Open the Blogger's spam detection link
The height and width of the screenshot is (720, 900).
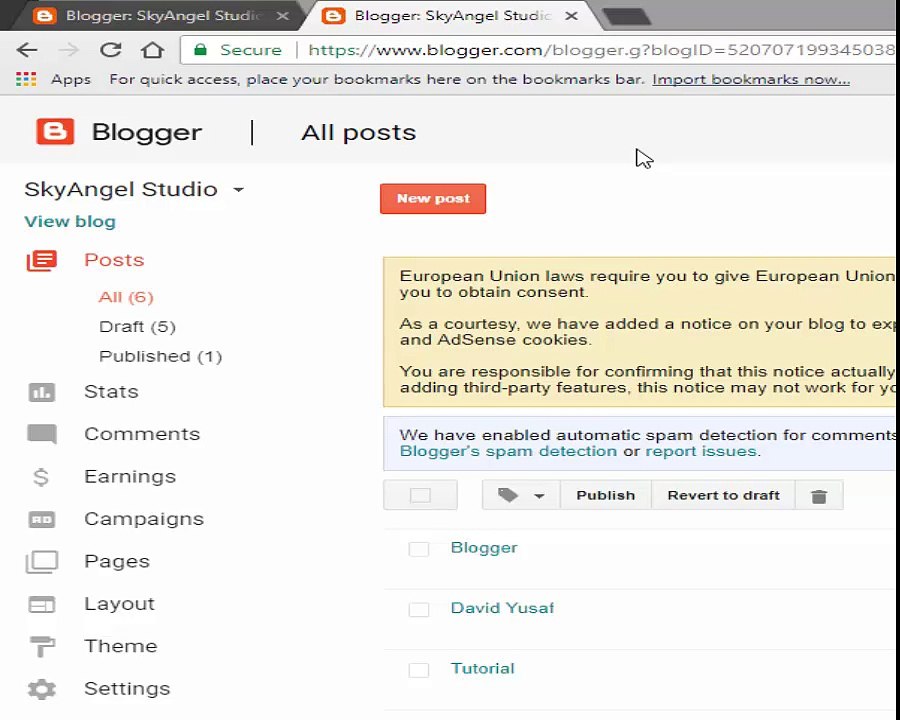coord(508,451)
